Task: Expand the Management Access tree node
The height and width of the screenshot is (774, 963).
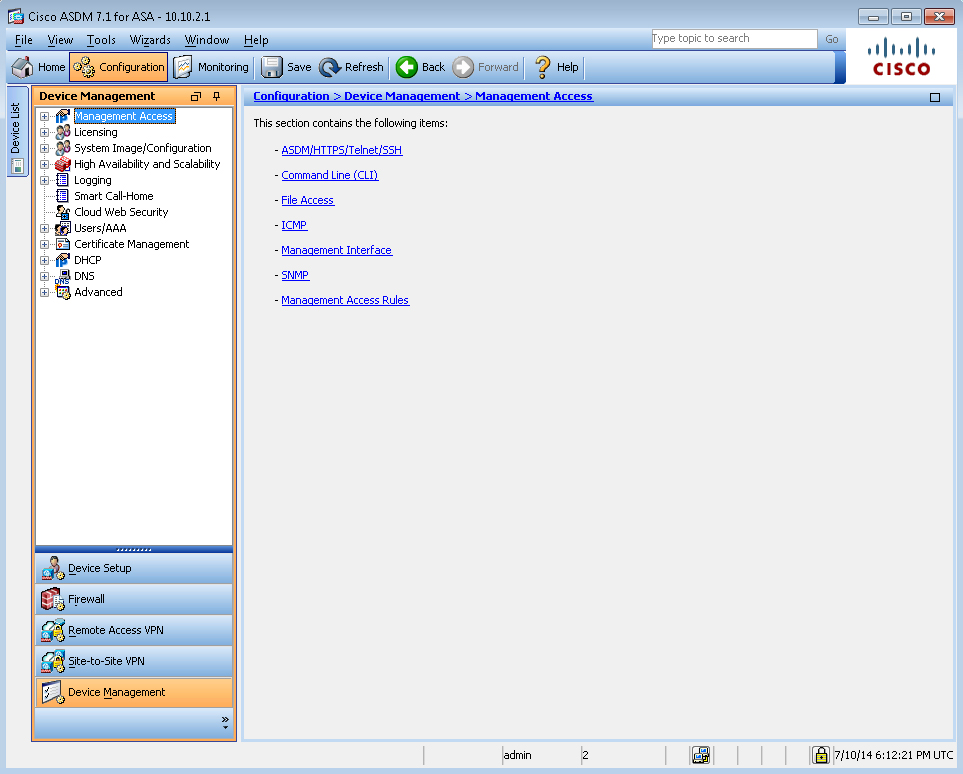Action: point(44,117)
